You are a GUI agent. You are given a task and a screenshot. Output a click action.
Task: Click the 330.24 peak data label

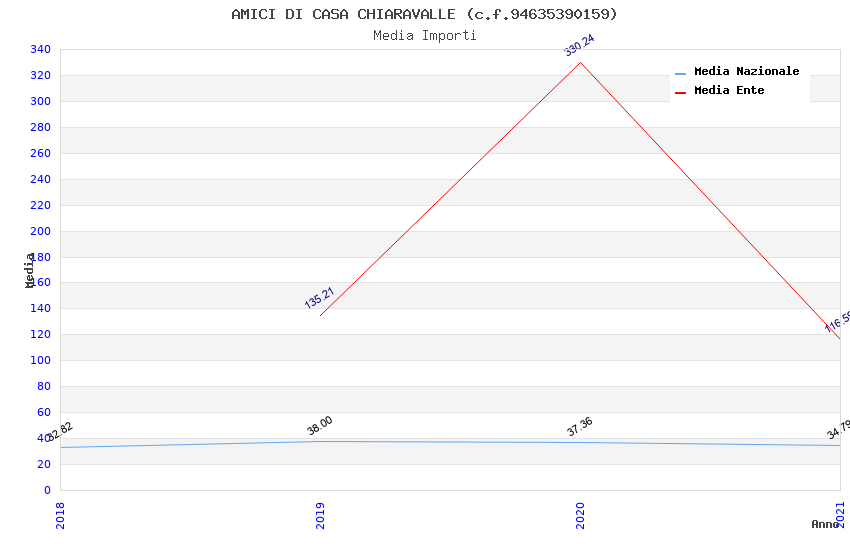point(579,45)
